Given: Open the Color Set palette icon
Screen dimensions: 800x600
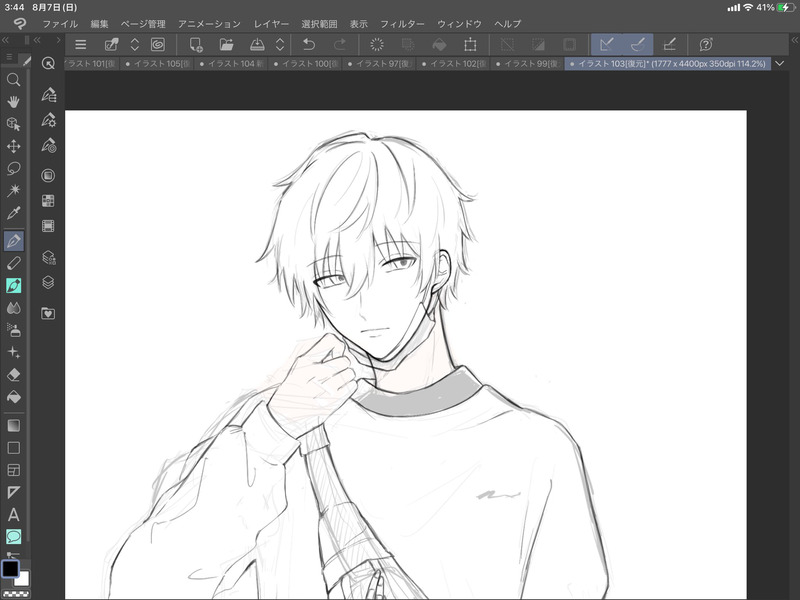Looking at the screenshot, I should pos(48,201).
